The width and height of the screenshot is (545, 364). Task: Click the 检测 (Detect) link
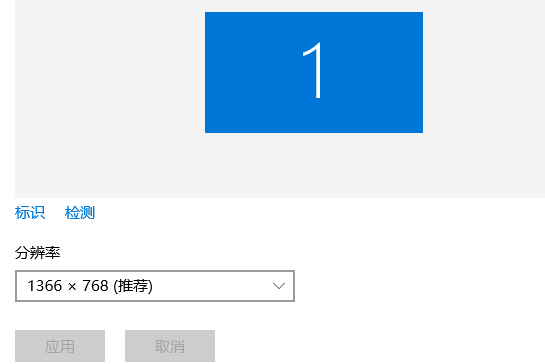coord(80,212)
